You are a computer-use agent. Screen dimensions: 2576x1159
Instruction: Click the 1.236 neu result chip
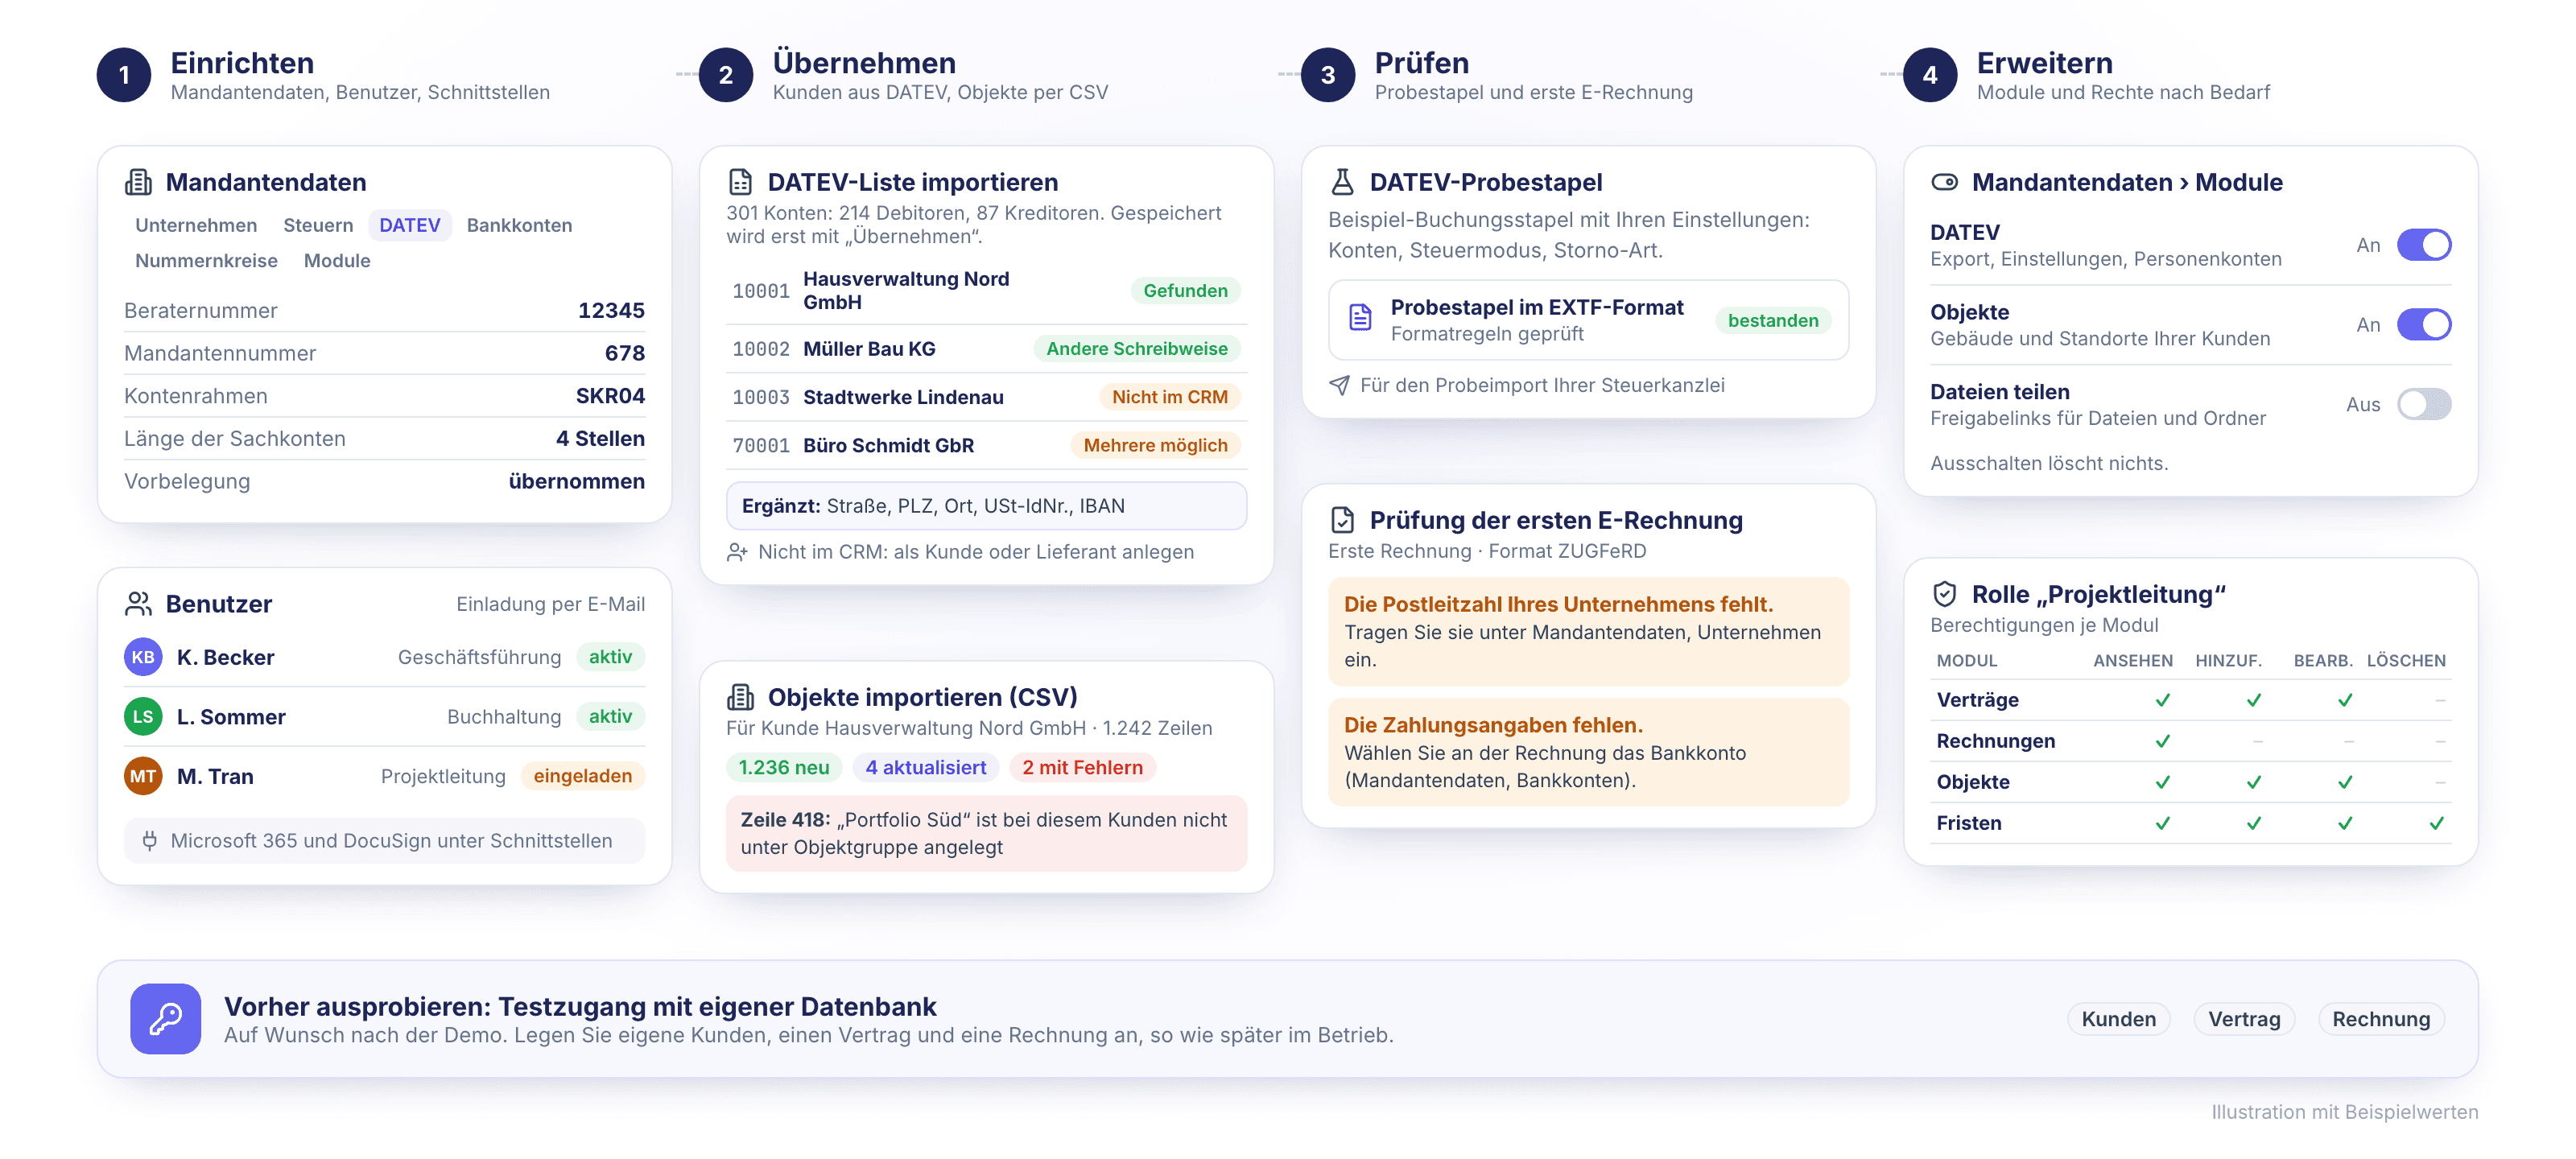(x=783, y=767)
